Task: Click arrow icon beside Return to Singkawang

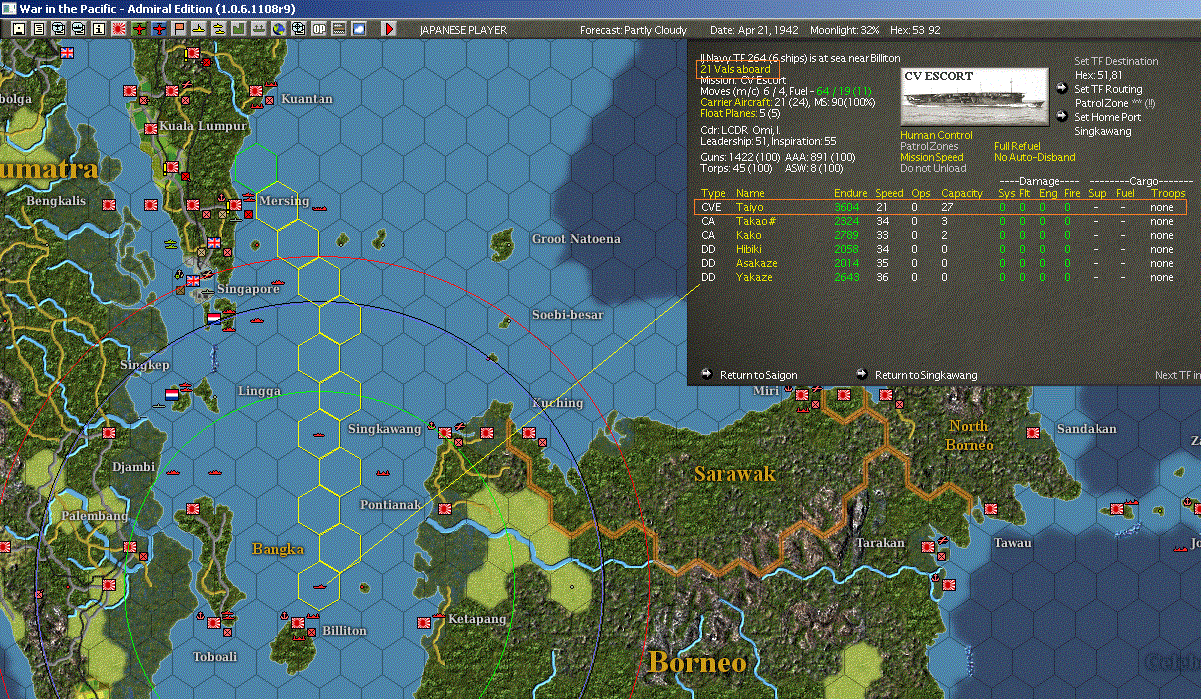Action: pos(862,375)
